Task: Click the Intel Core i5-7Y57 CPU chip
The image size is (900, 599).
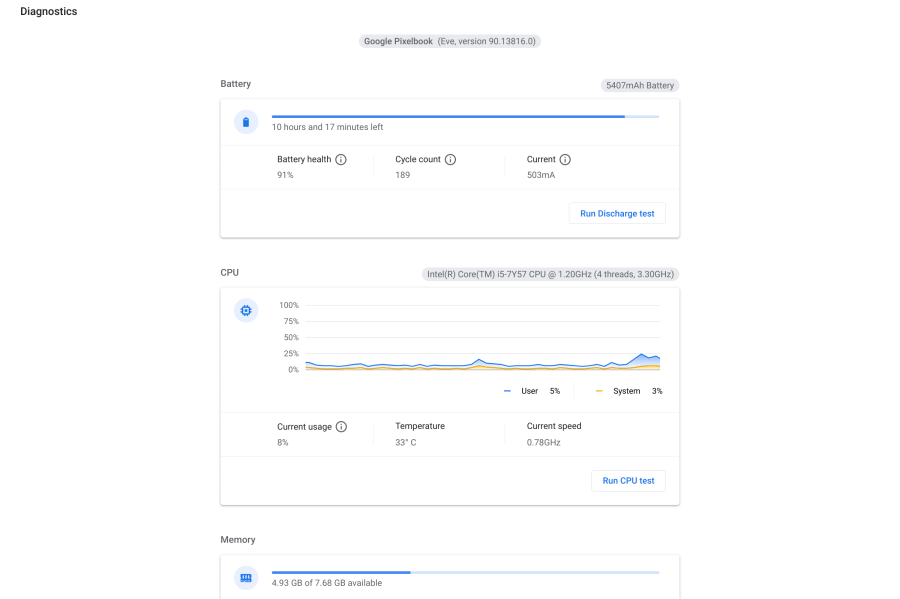Action: pos(551,273)
